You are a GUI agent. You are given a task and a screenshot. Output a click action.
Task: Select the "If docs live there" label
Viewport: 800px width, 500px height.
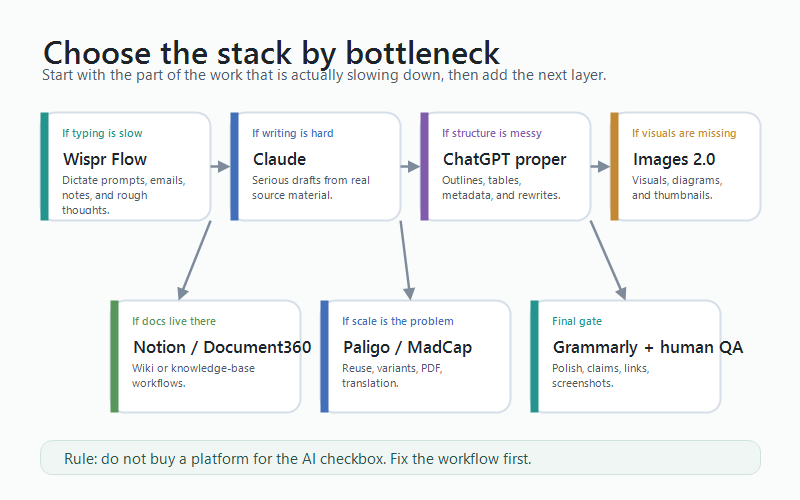[x=173, y=321]
